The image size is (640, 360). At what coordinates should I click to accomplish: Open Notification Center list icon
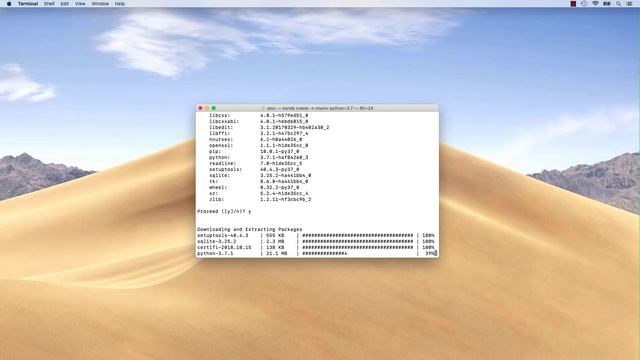tap(629, 4)
